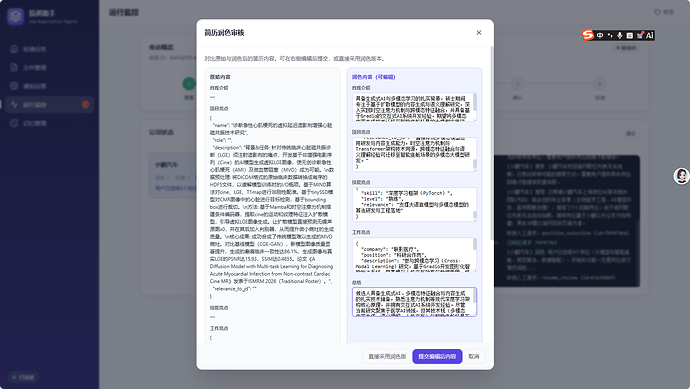Click the microphone icon on the IME toolbar

pyautogui.click(x=620, y=35)
